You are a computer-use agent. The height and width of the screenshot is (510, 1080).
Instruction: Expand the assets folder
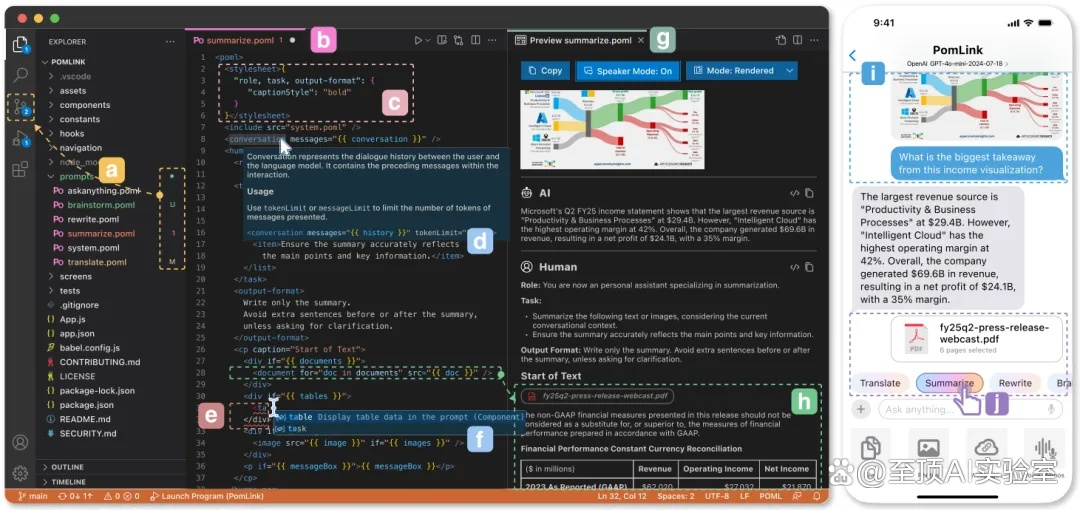pyautogui.click(x=72, y=91)
